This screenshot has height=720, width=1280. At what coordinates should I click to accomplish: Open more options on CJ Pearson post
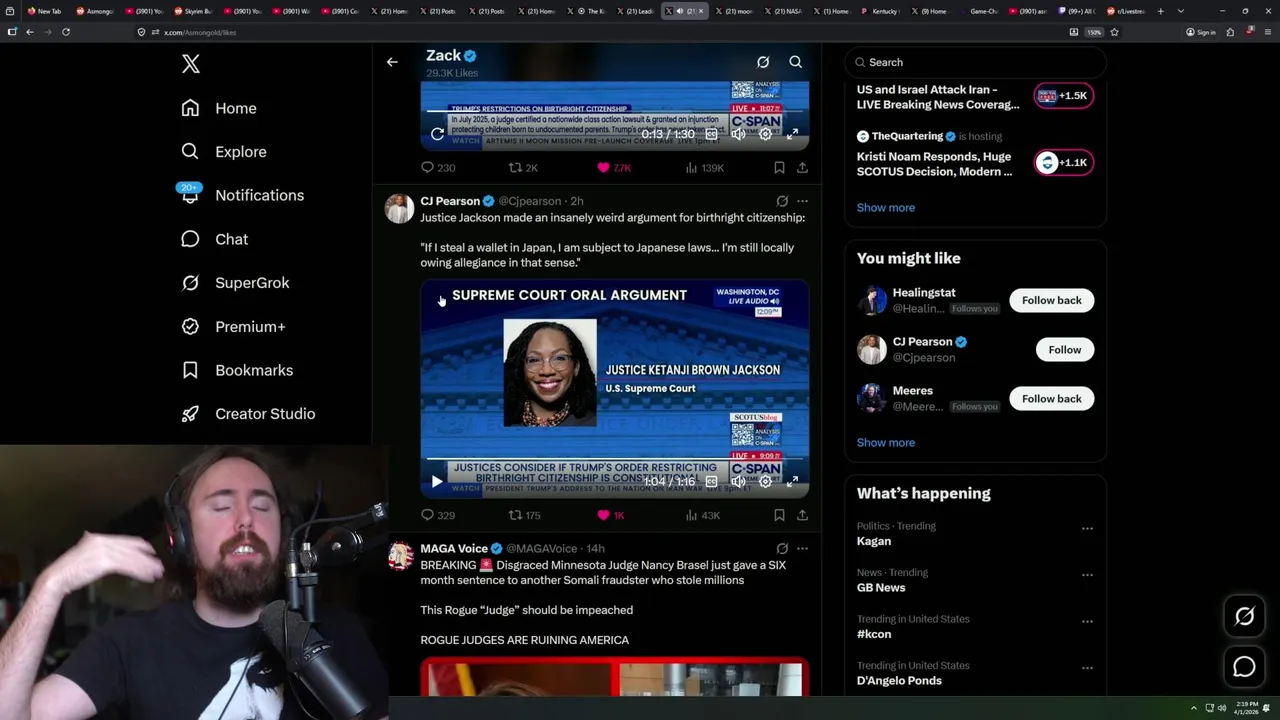[x=802, y=201]
